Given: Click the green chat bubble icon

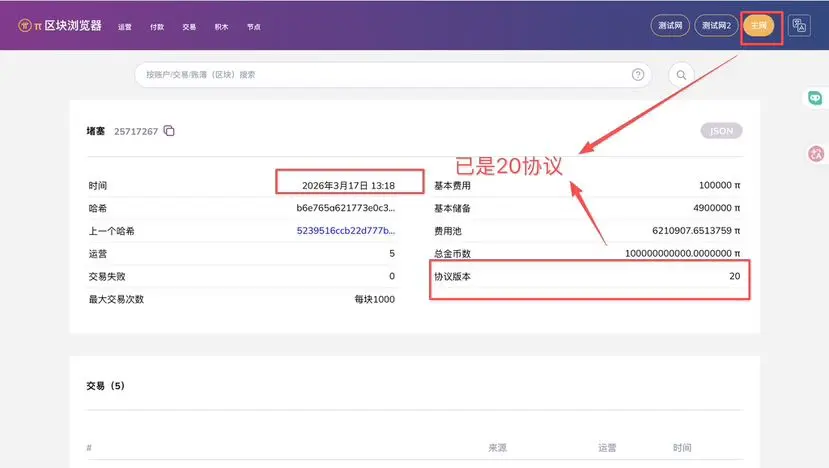Looking at the screenshot, I should click(x=815, y=98).
